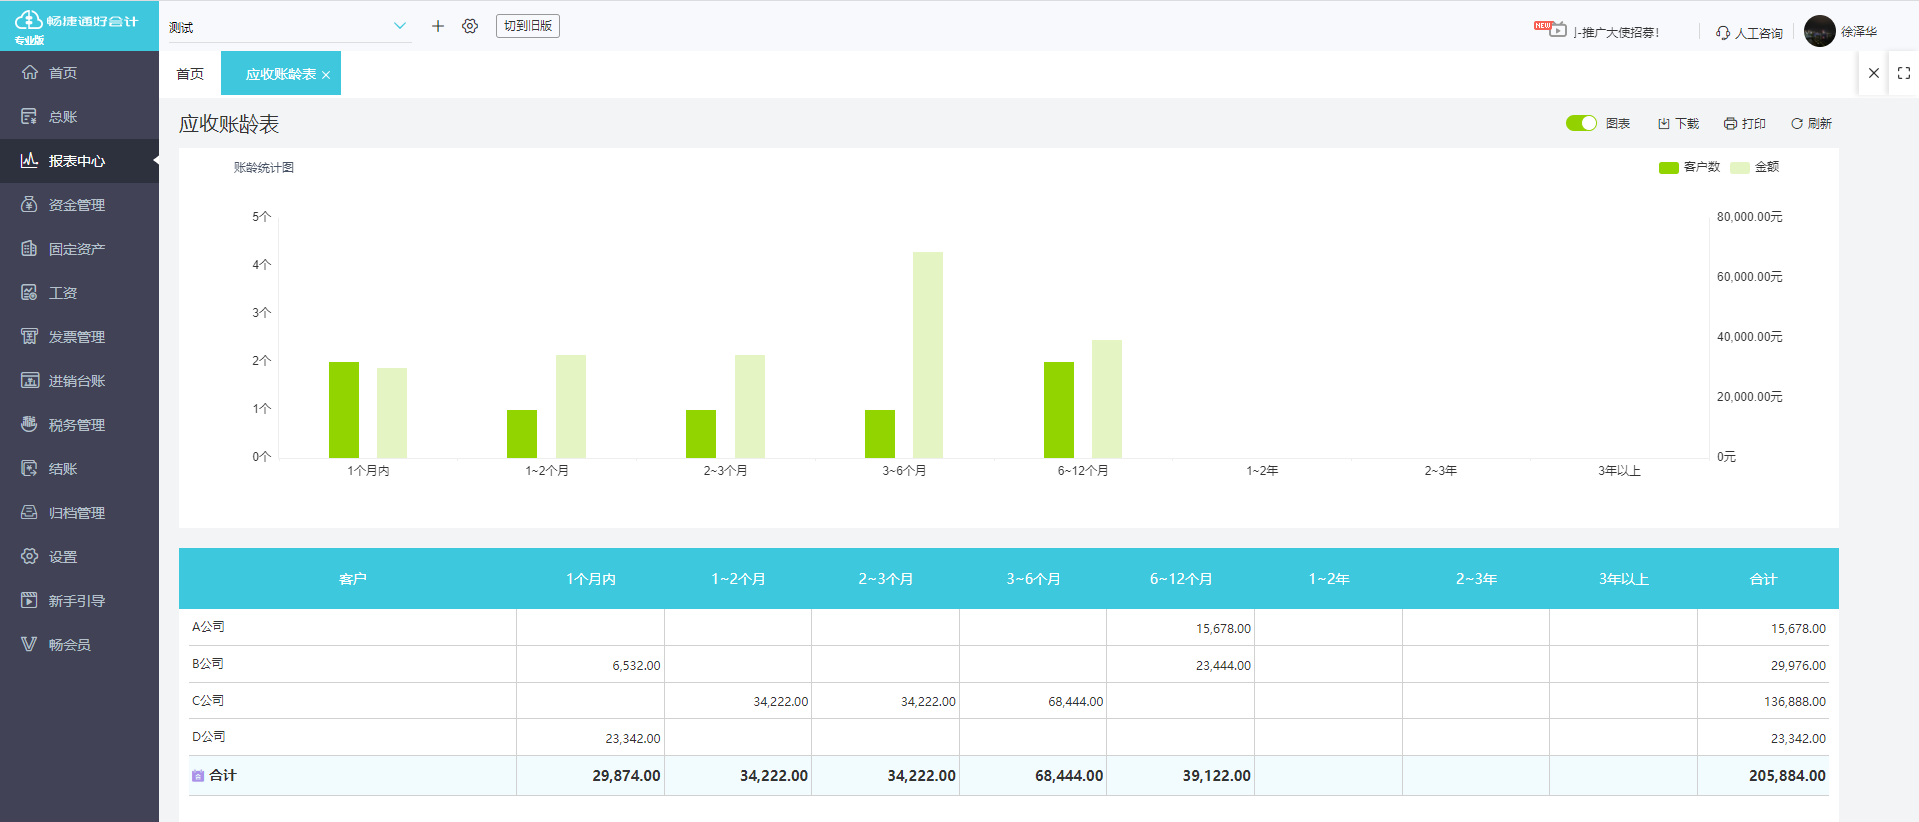Viewport: 1919px width, 822px height.
Task: Toggle the 图表 chart switch off
Action: pos(1581,123)
